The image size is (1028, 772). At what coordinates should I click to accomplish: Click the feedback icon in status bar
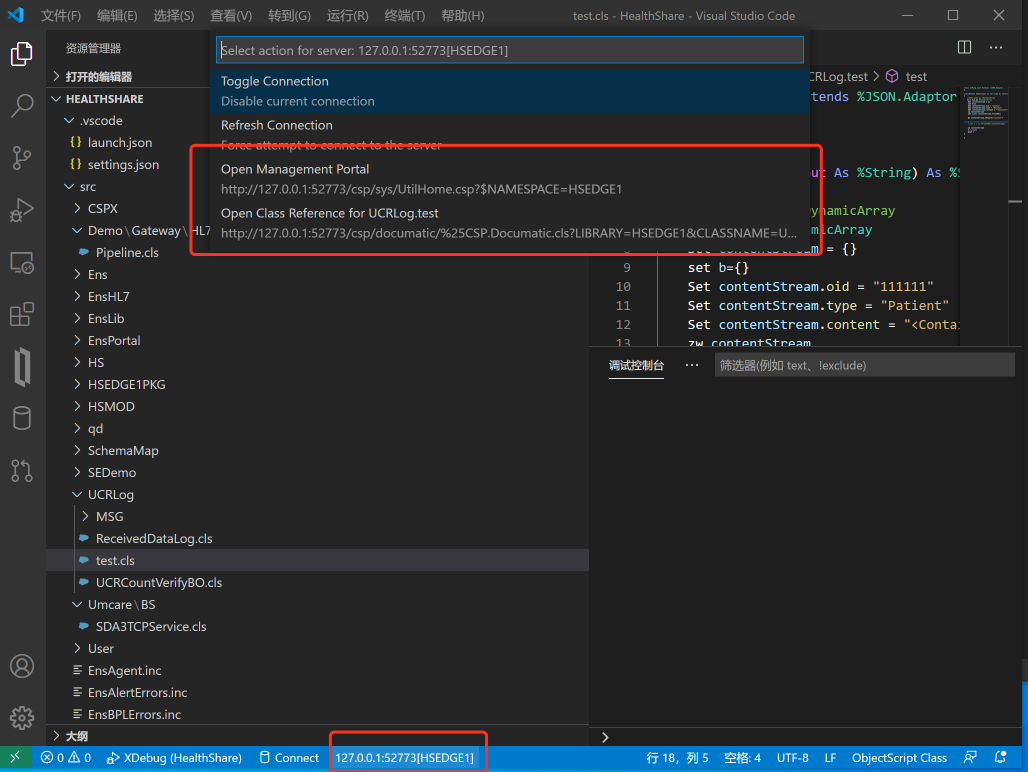point(970,758)
